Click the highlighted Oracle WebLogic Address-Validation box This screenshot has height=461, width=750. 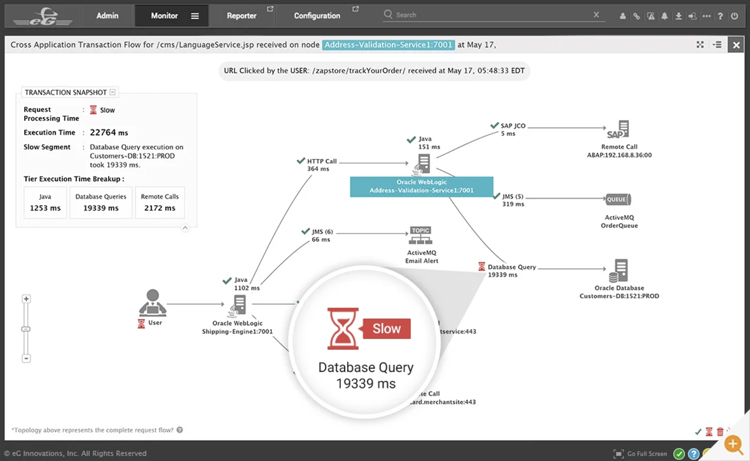click(421, 187)
